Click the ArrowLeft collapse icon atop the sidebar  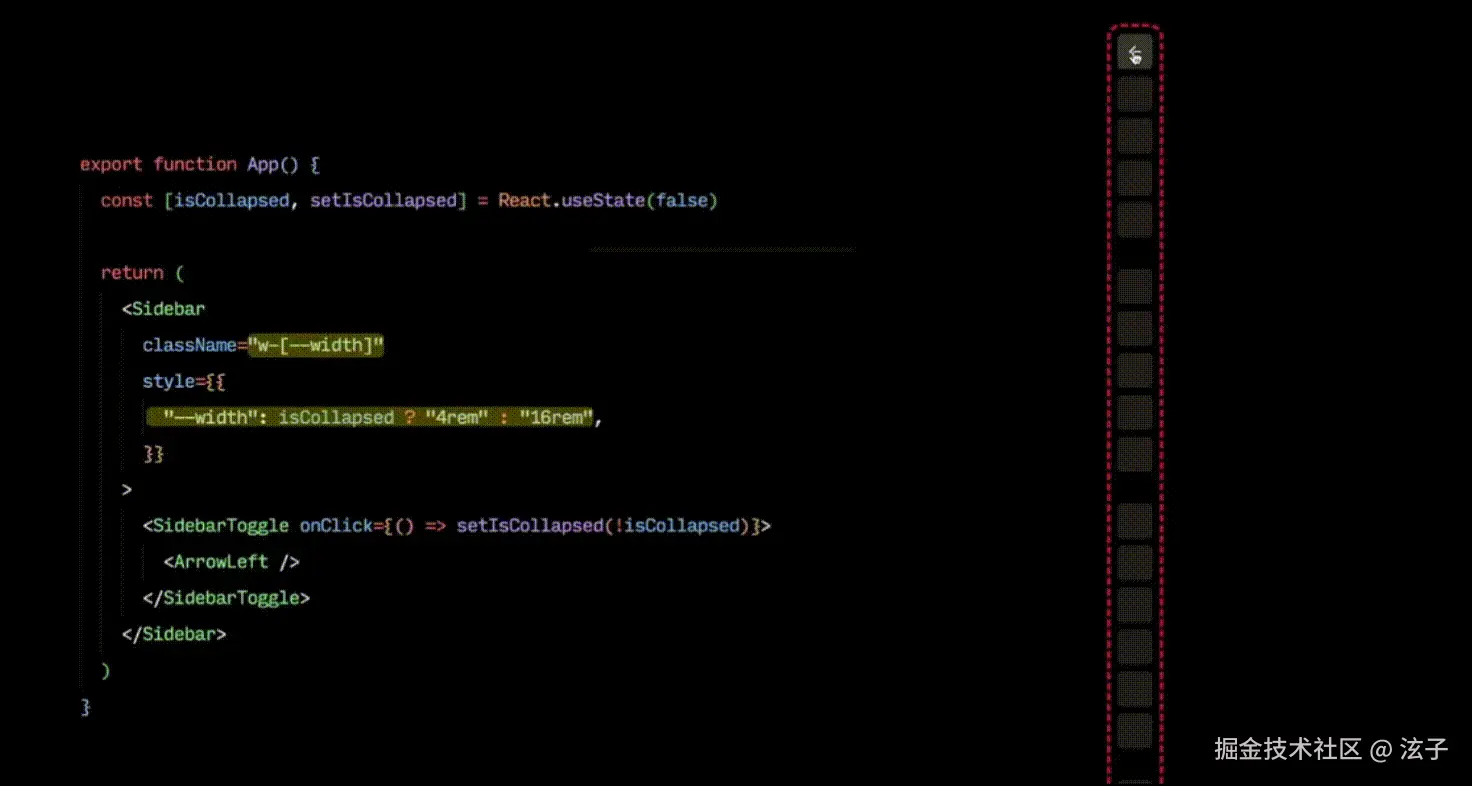click(x=1134, y=51)
